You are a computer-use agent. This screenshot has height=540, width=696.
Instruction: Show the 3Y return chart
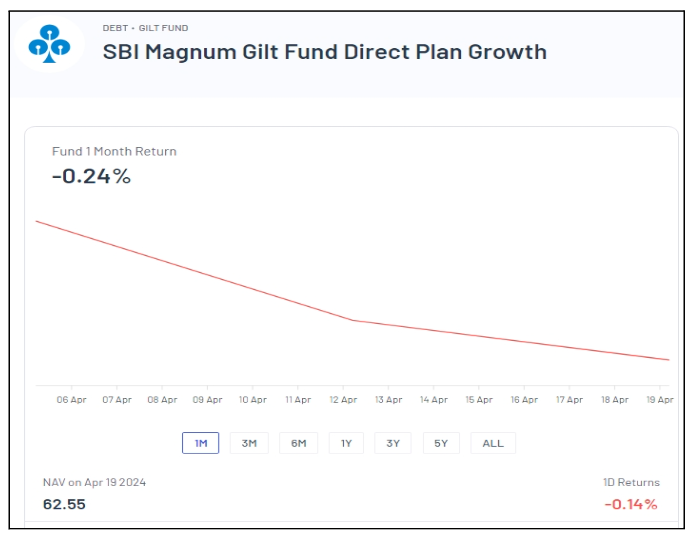coord(393,443)
